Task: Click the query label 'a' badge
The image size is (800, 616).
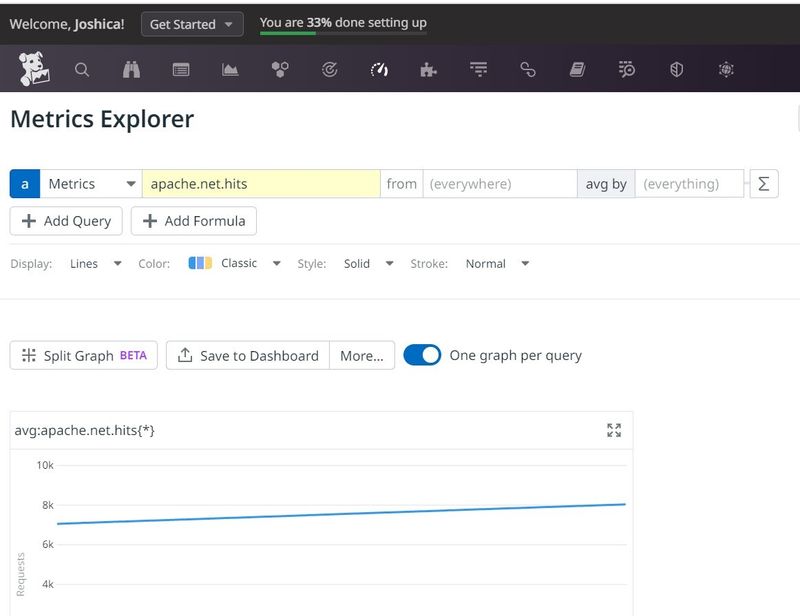Action: click(x=24, y=184)
